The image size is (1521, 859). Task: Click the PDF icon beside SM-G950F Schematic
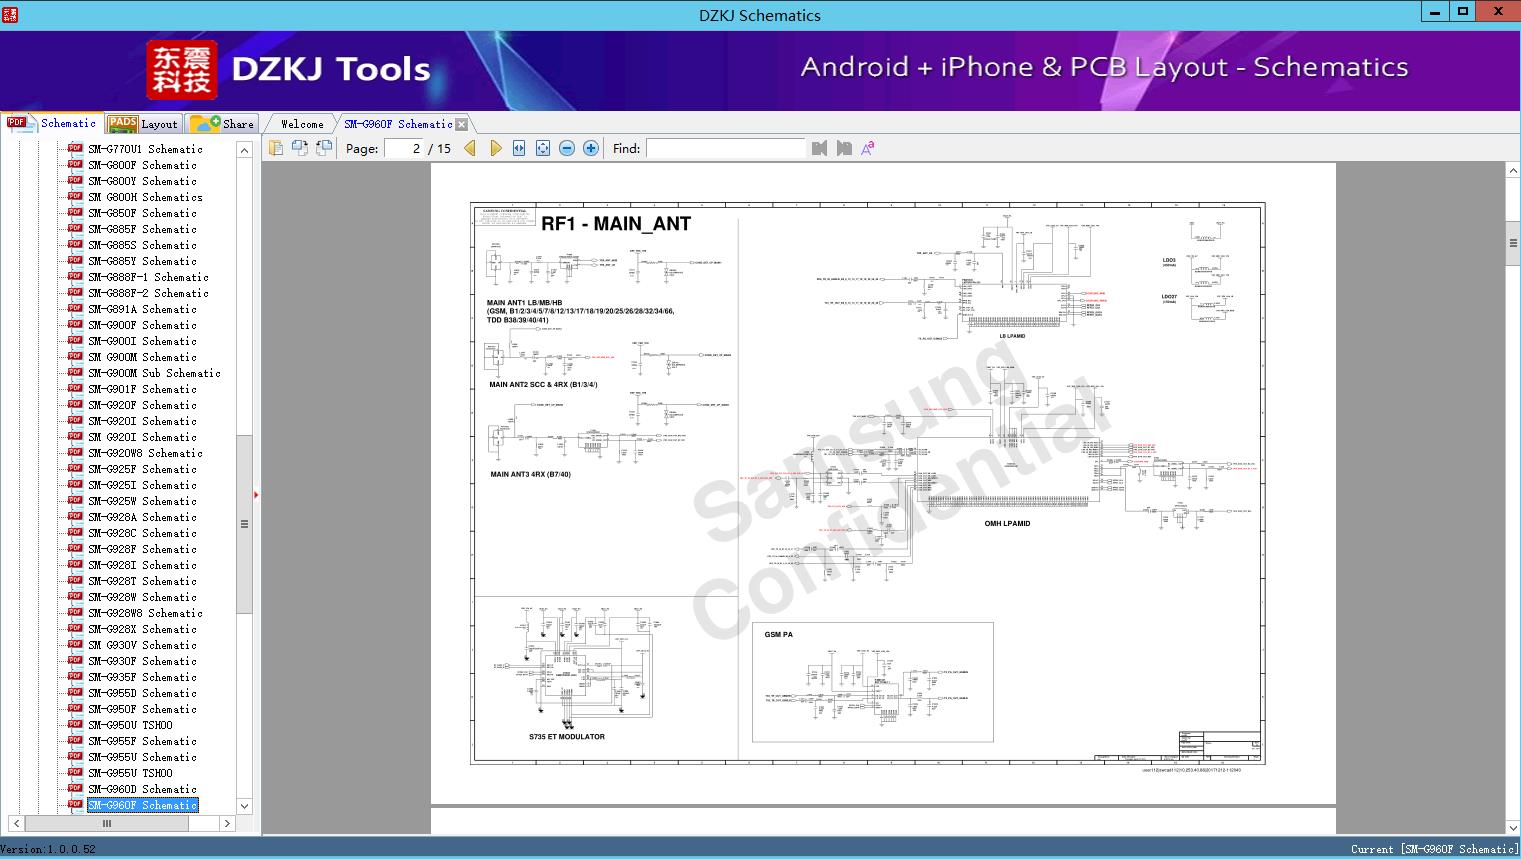[75, 709]
